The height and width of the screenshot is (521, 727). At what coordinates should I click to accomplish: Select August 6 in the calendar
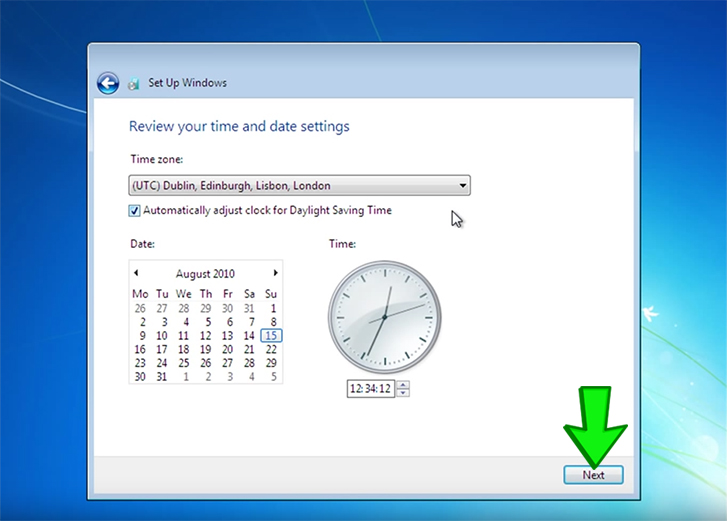coord(230,322)
